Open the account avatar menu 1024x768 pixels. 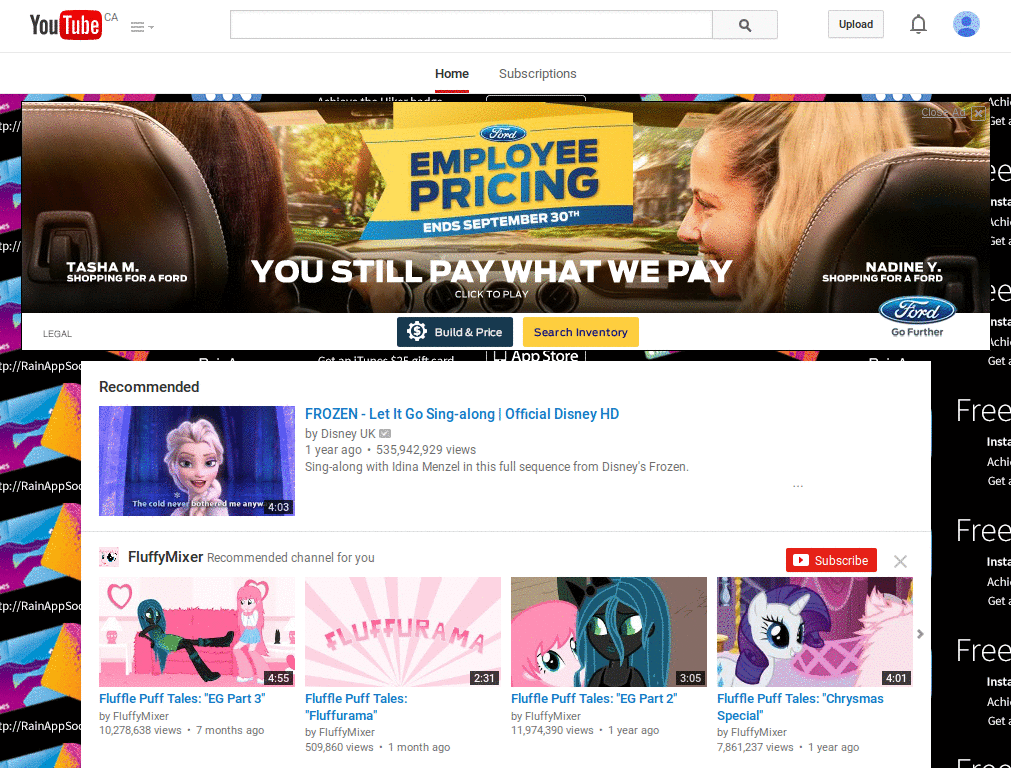coord(966,24)
